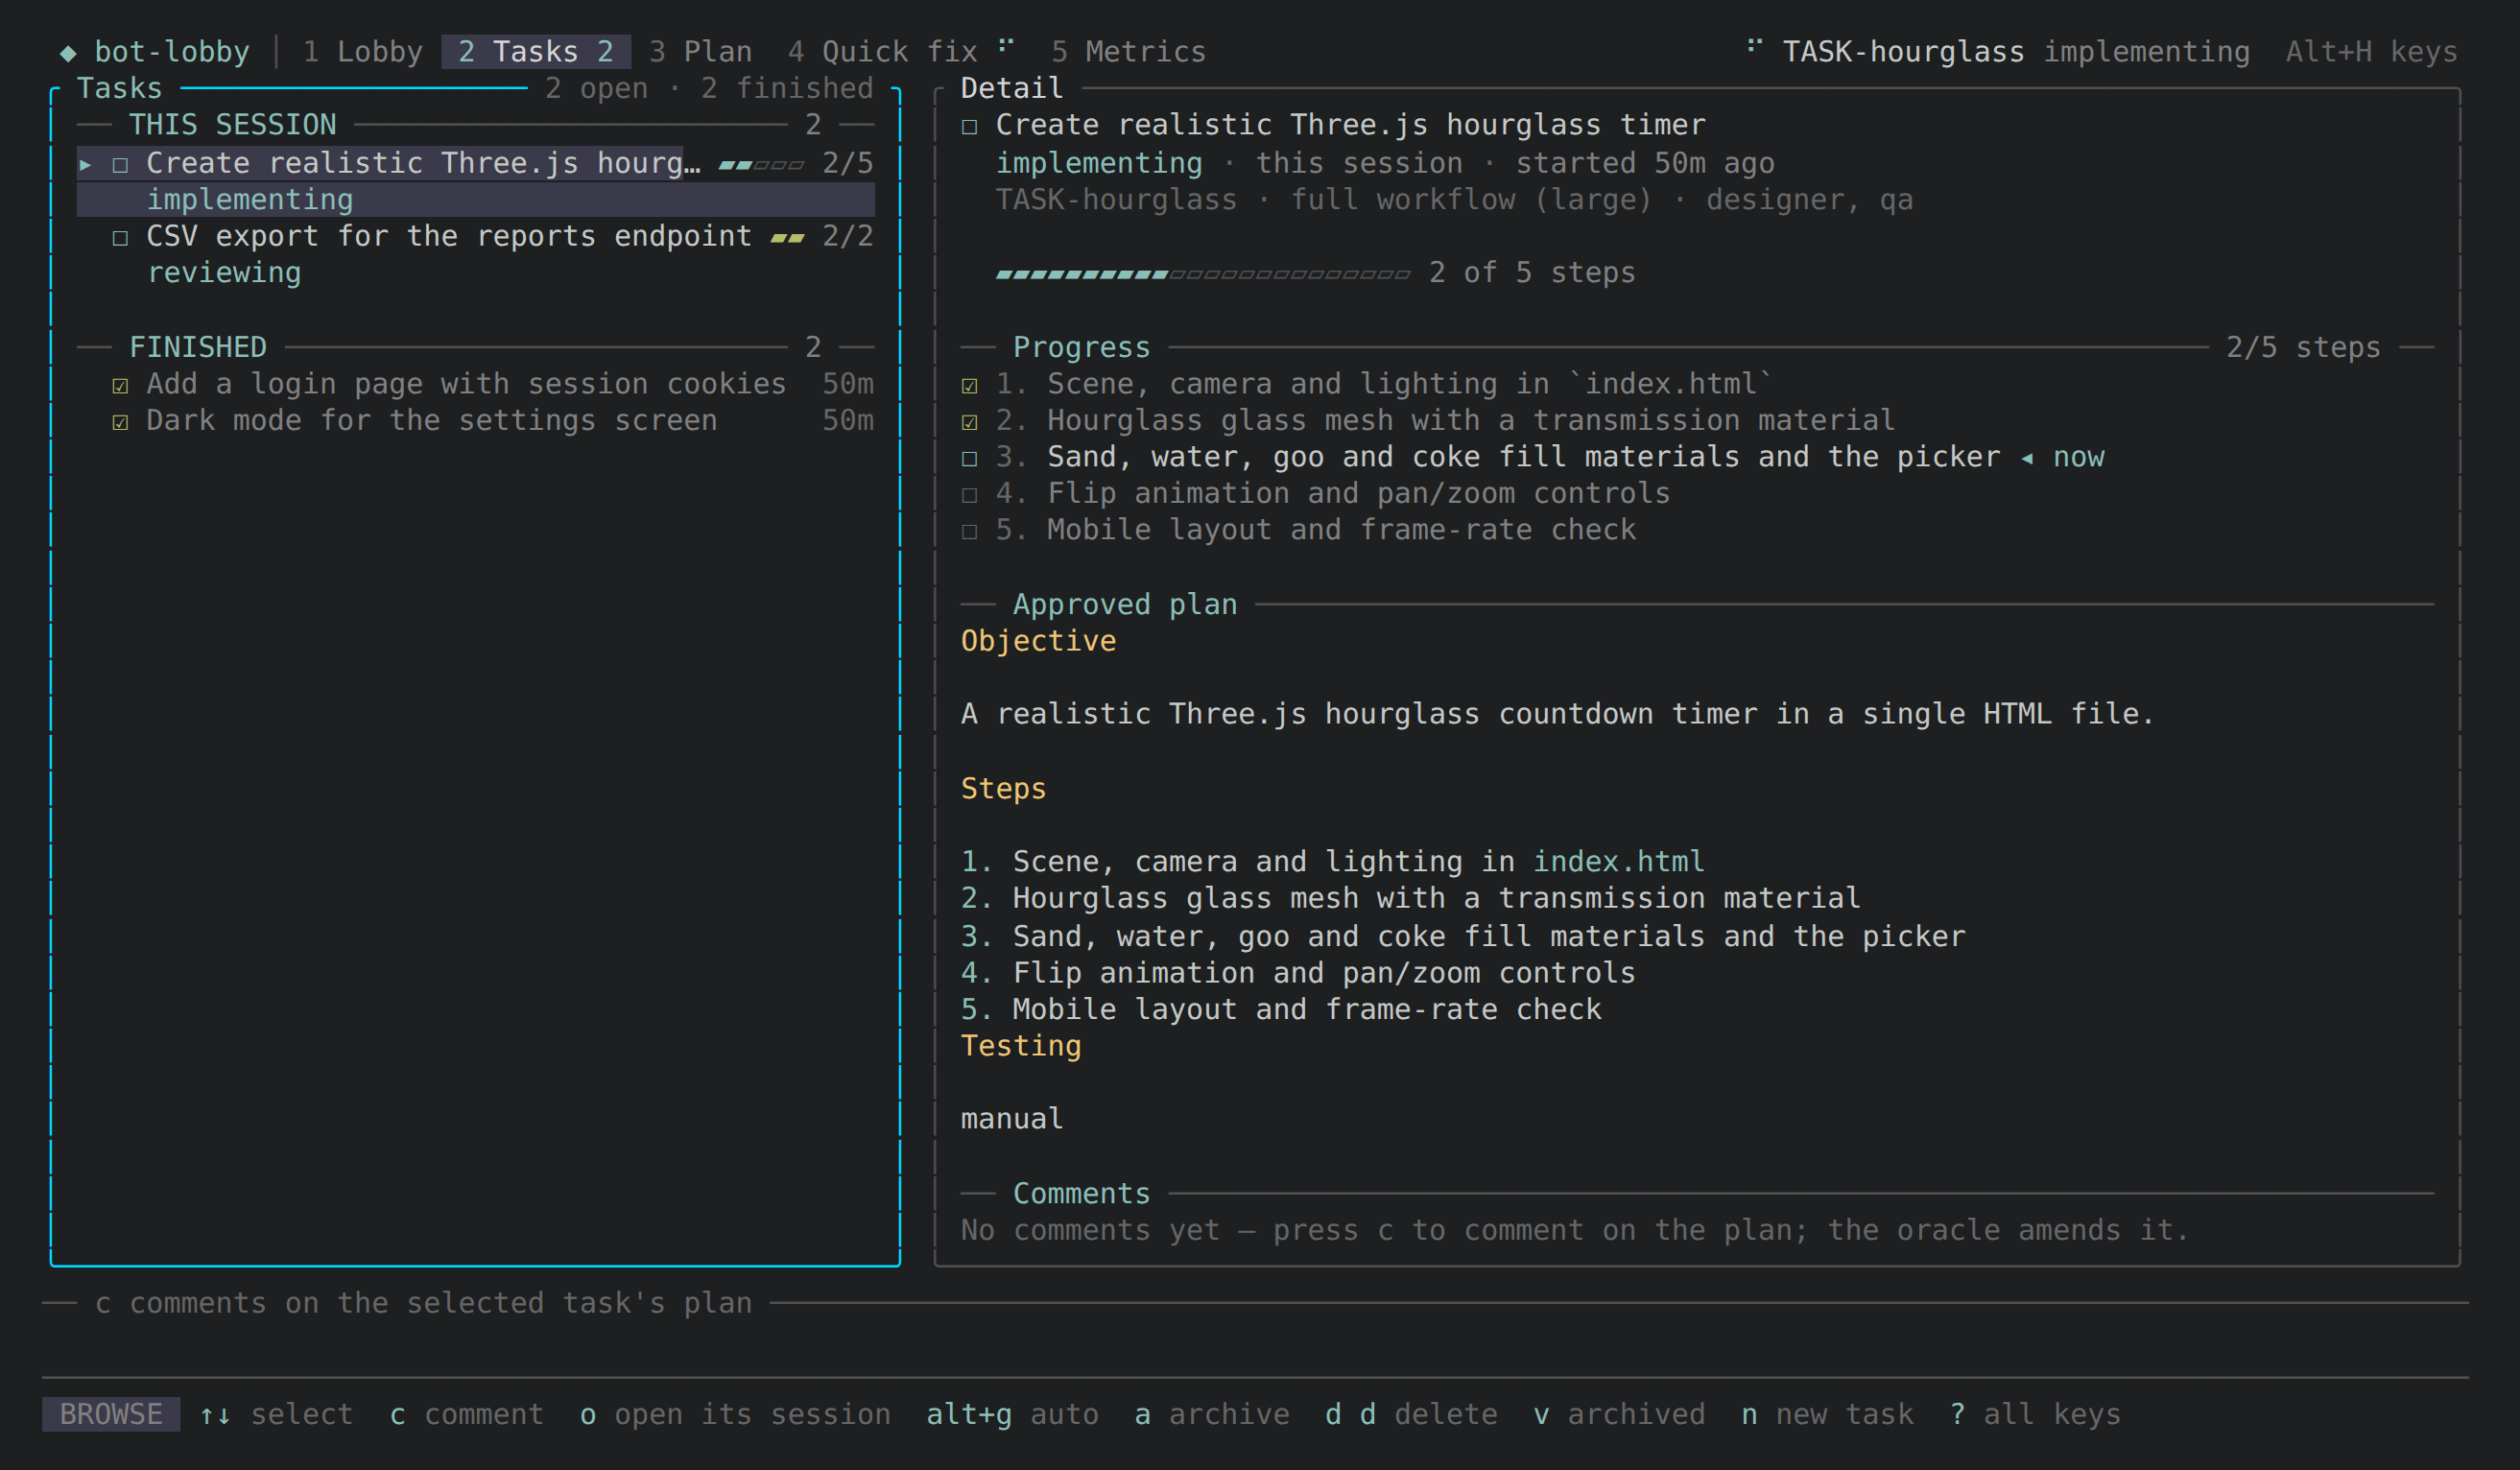This screenshot has width=2520, height=1470.
Task: Toggle the checkbox for step 2 Hourglass glass mesh
Action: pyautogui.click(x=970, y=422)
